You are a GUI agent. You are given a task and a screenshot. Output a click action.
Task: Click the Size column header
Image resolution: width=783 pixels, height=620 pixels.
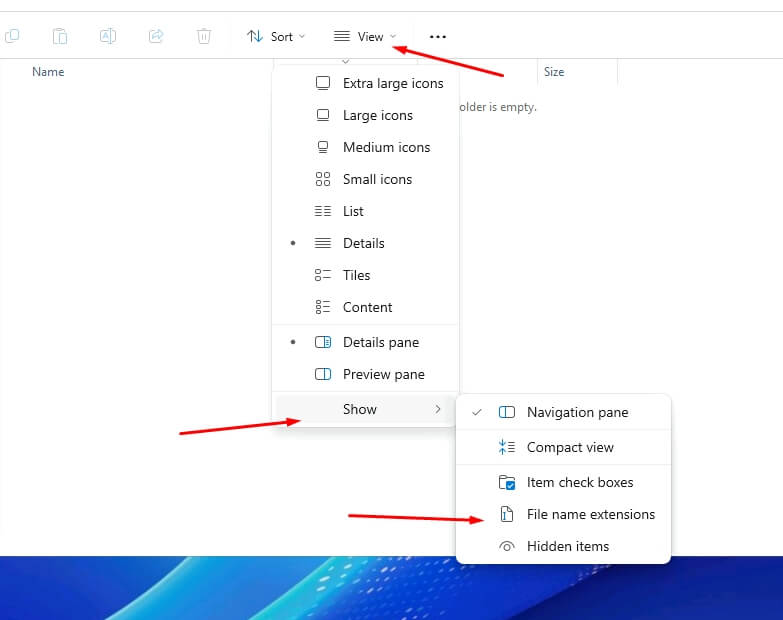pos(554,72)
